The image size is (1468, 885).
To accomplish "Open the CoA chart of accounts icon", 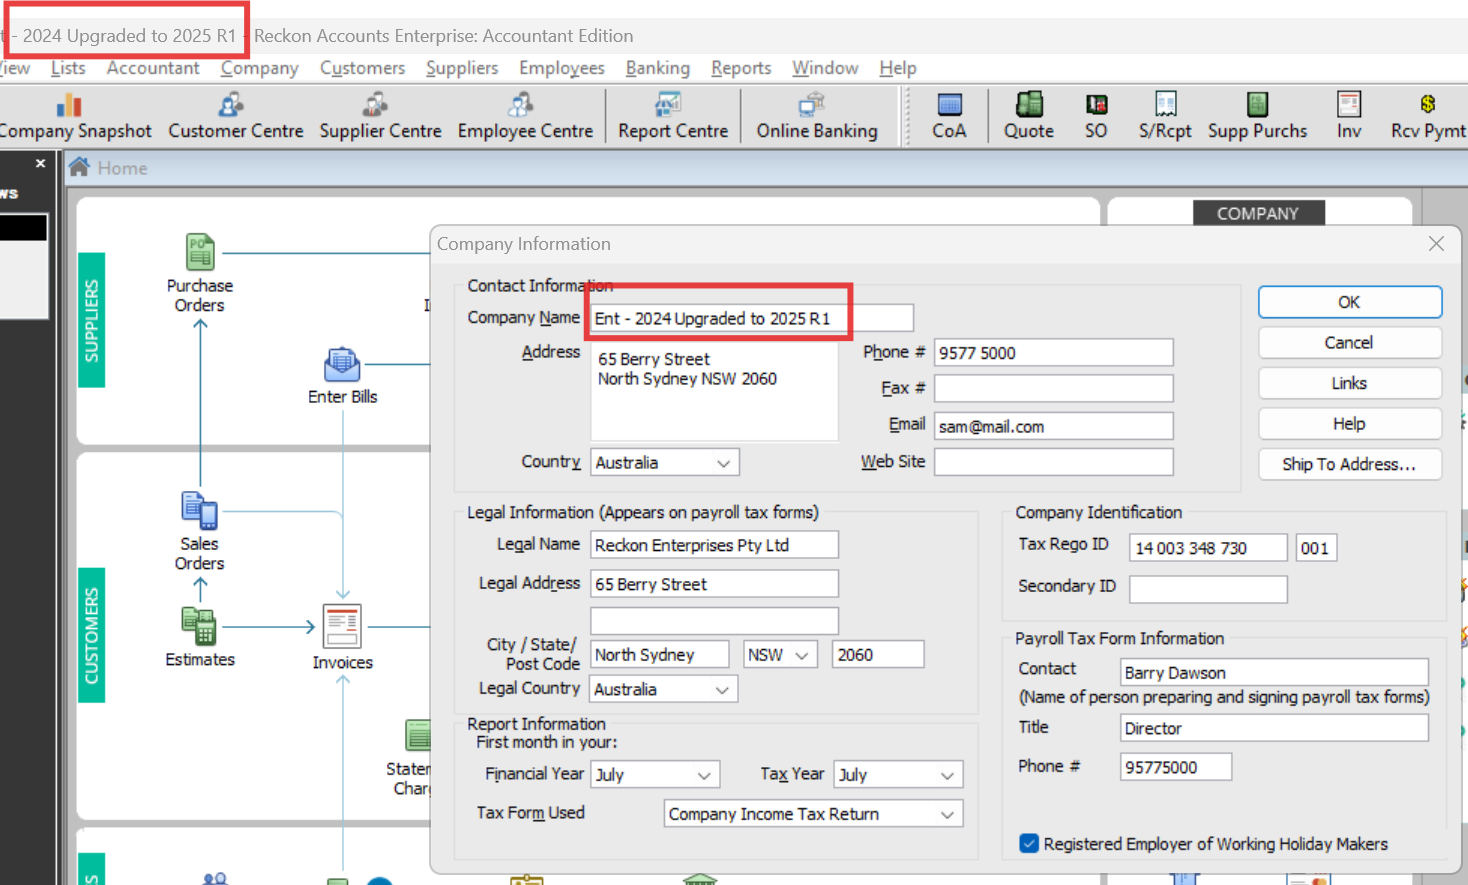I will click(x=949, y=117).
